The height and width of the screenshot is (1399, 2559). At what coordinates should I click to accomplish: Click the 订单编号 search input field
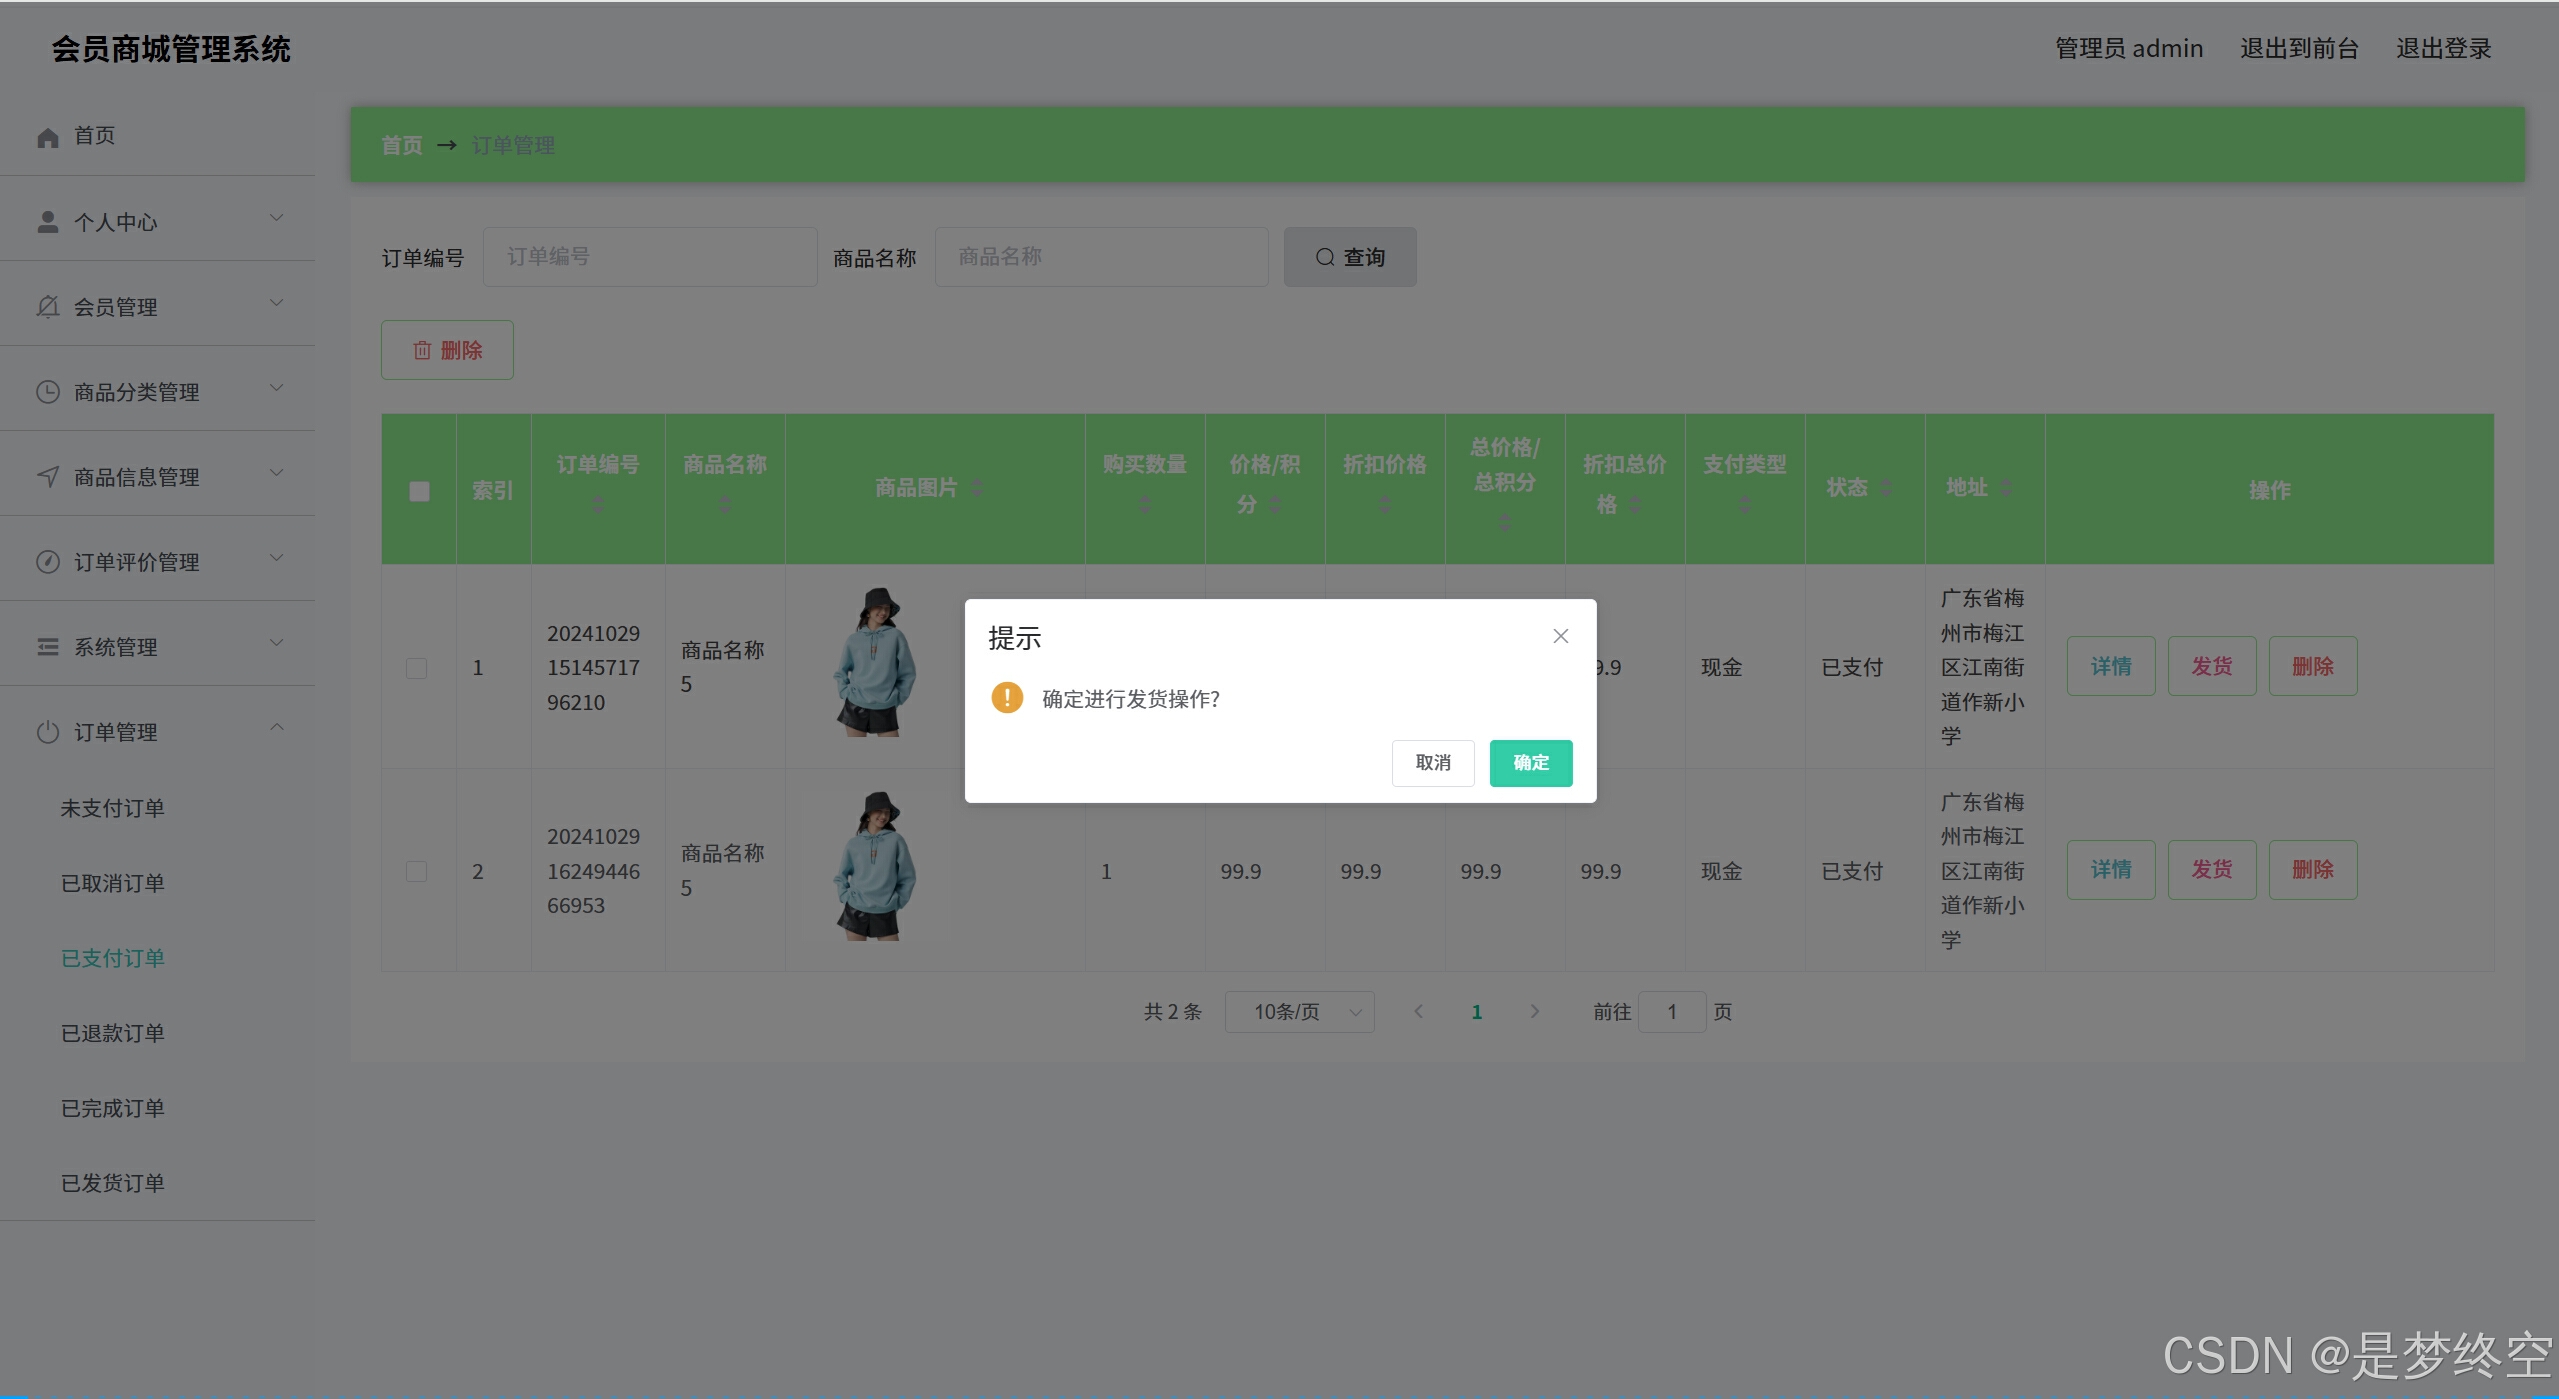(650, 257)
